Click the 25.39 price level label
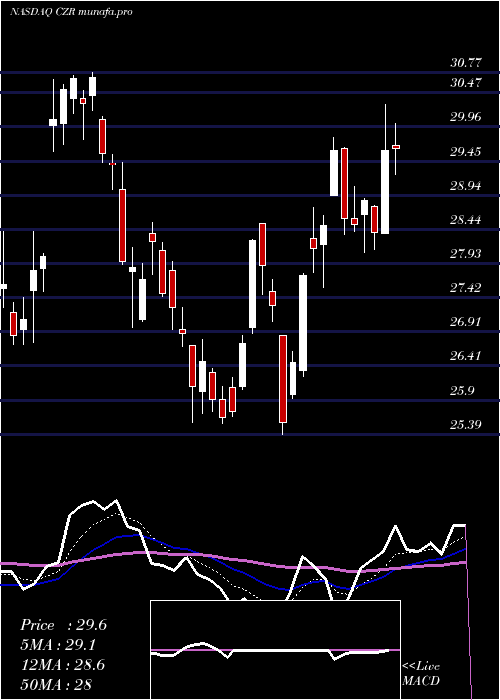 coord(466,424)
